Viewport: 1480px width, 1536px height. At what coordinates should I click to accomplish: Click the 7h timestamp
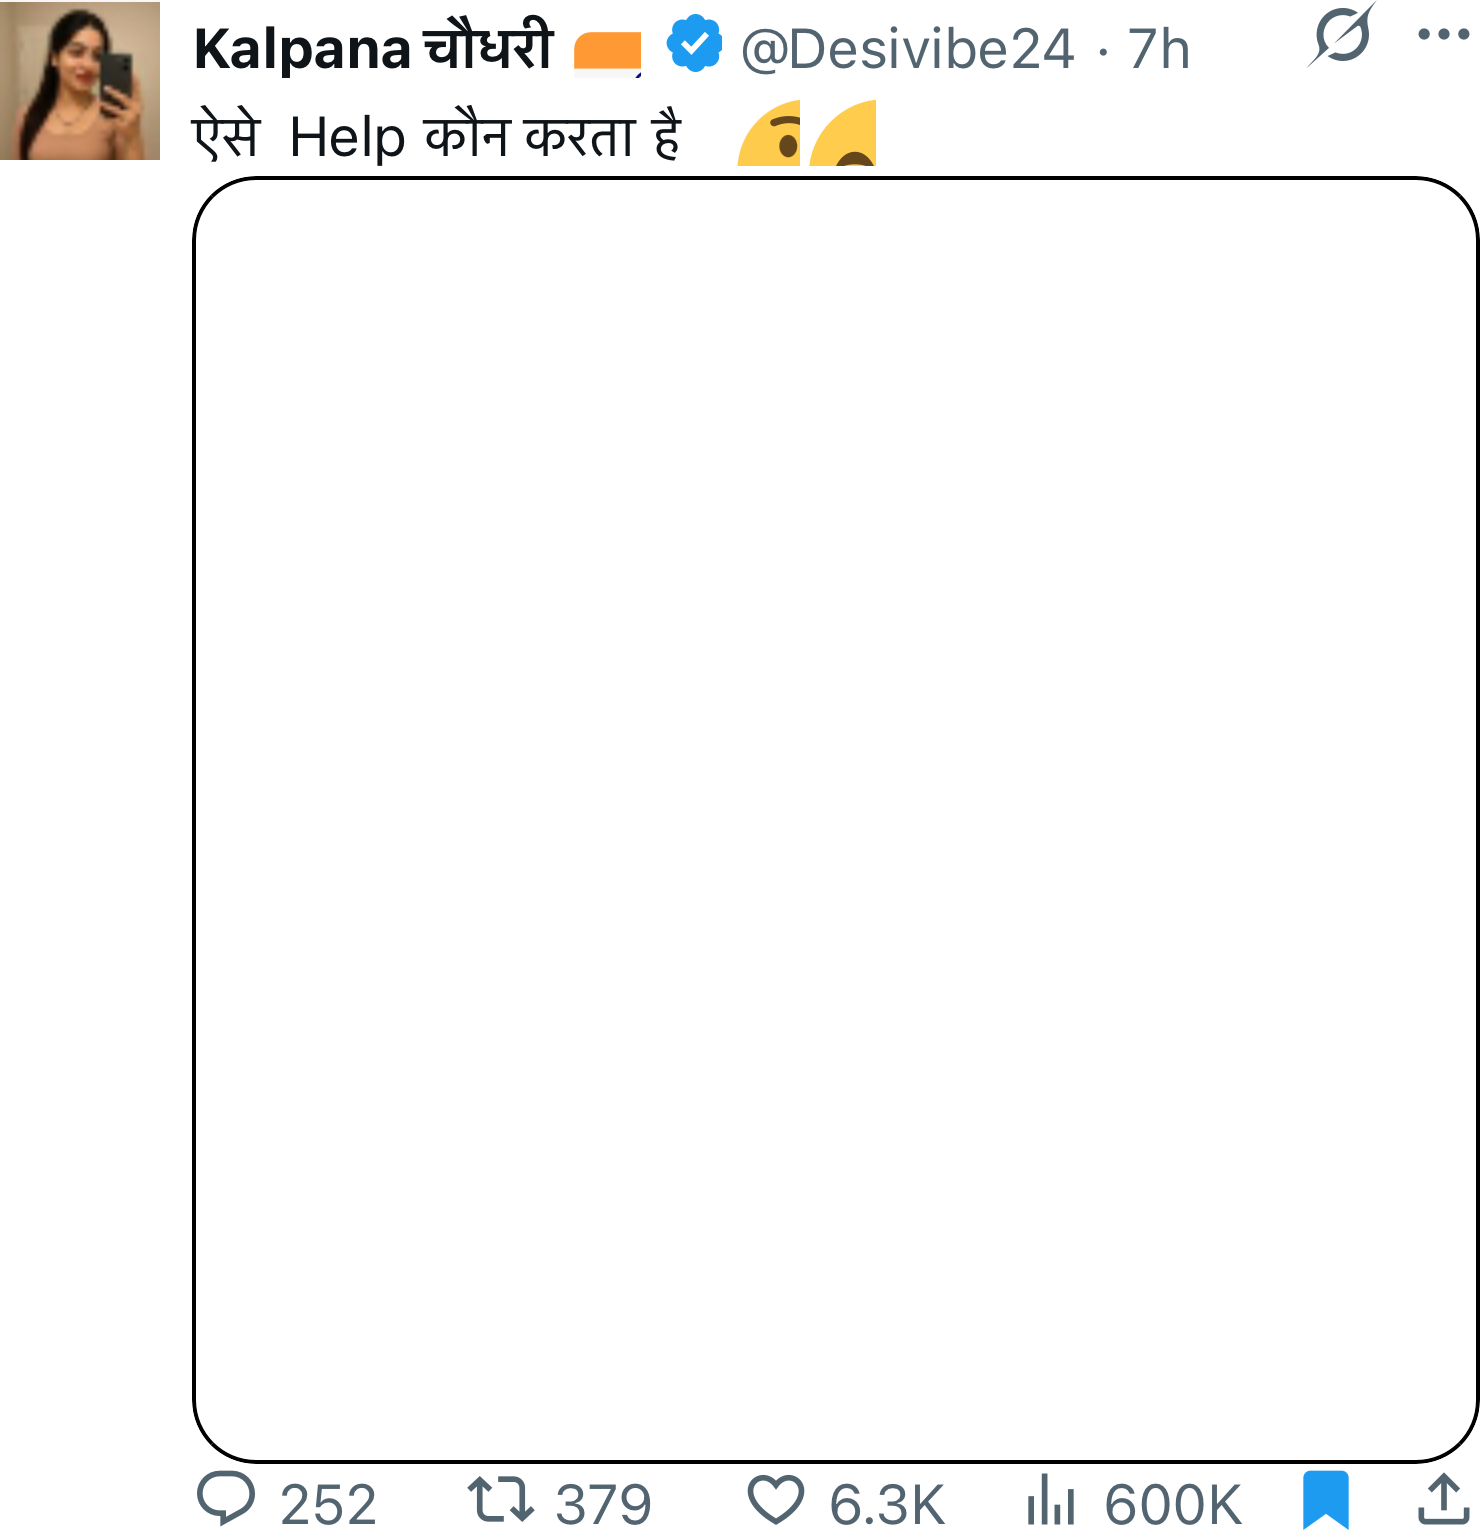pyautogui.click(x=1158, y=49)
